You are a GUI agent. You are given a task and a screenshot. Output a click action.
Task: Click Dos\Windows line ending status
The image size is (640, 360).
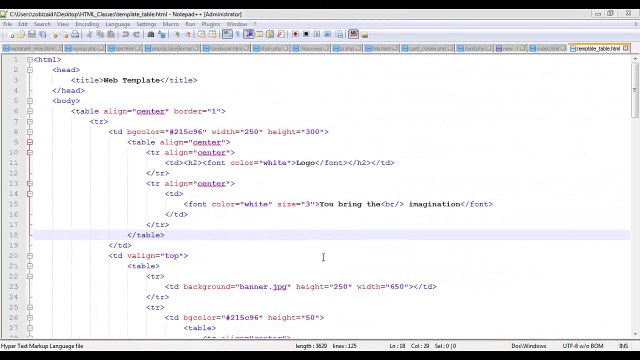[529, 346]
